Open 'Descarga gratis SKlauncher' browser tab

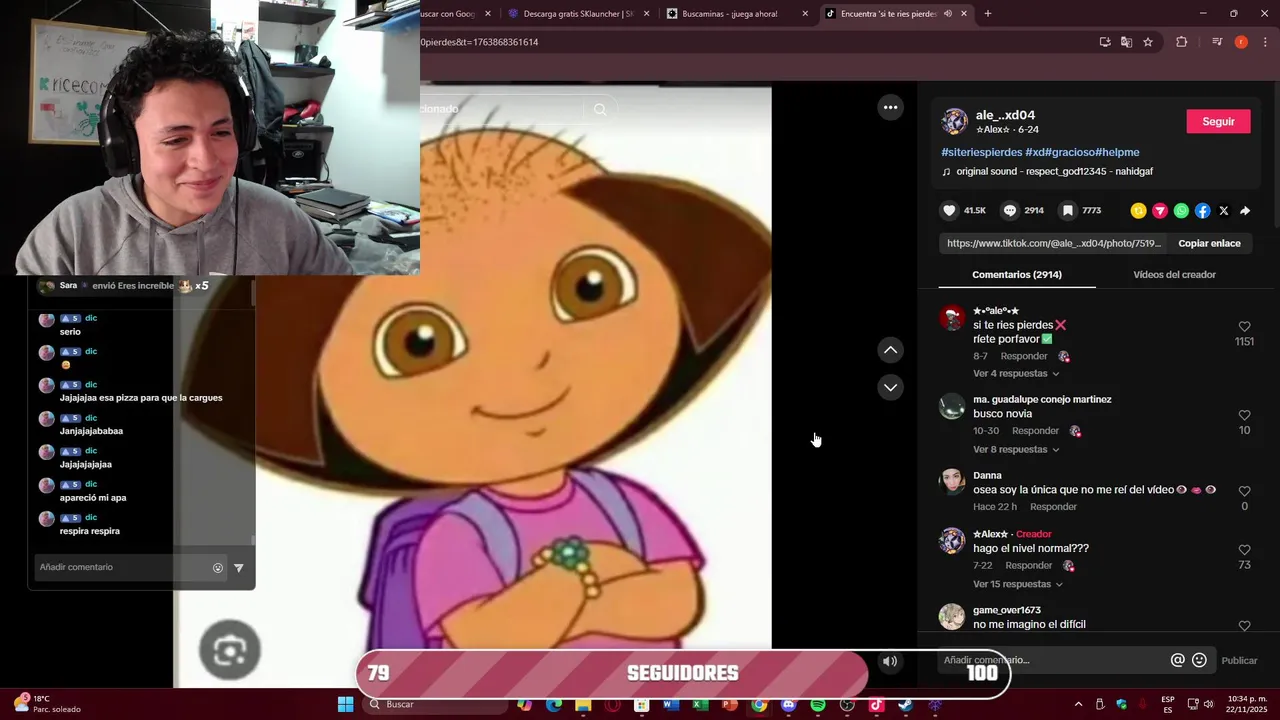coord(579,14)
